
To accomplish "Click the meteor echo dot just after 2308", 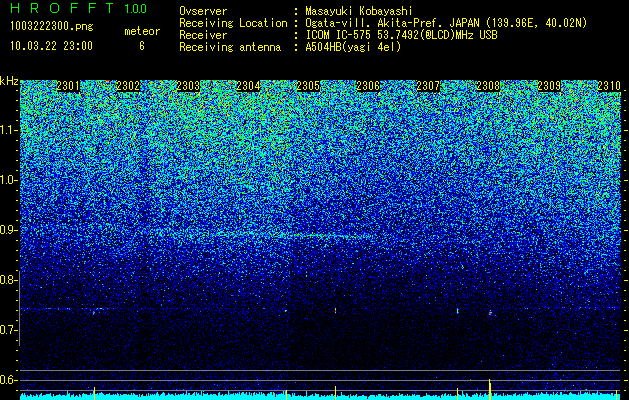I will point(490,312).
